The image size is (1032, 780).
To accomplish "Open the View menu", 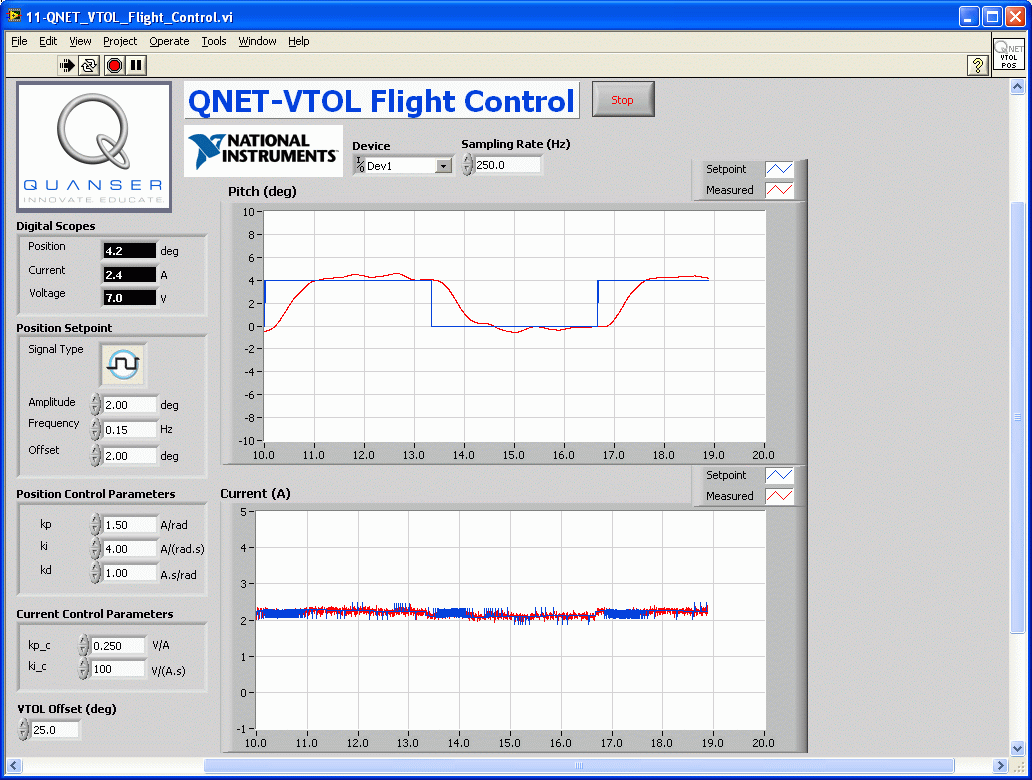I will click(80, 41).
